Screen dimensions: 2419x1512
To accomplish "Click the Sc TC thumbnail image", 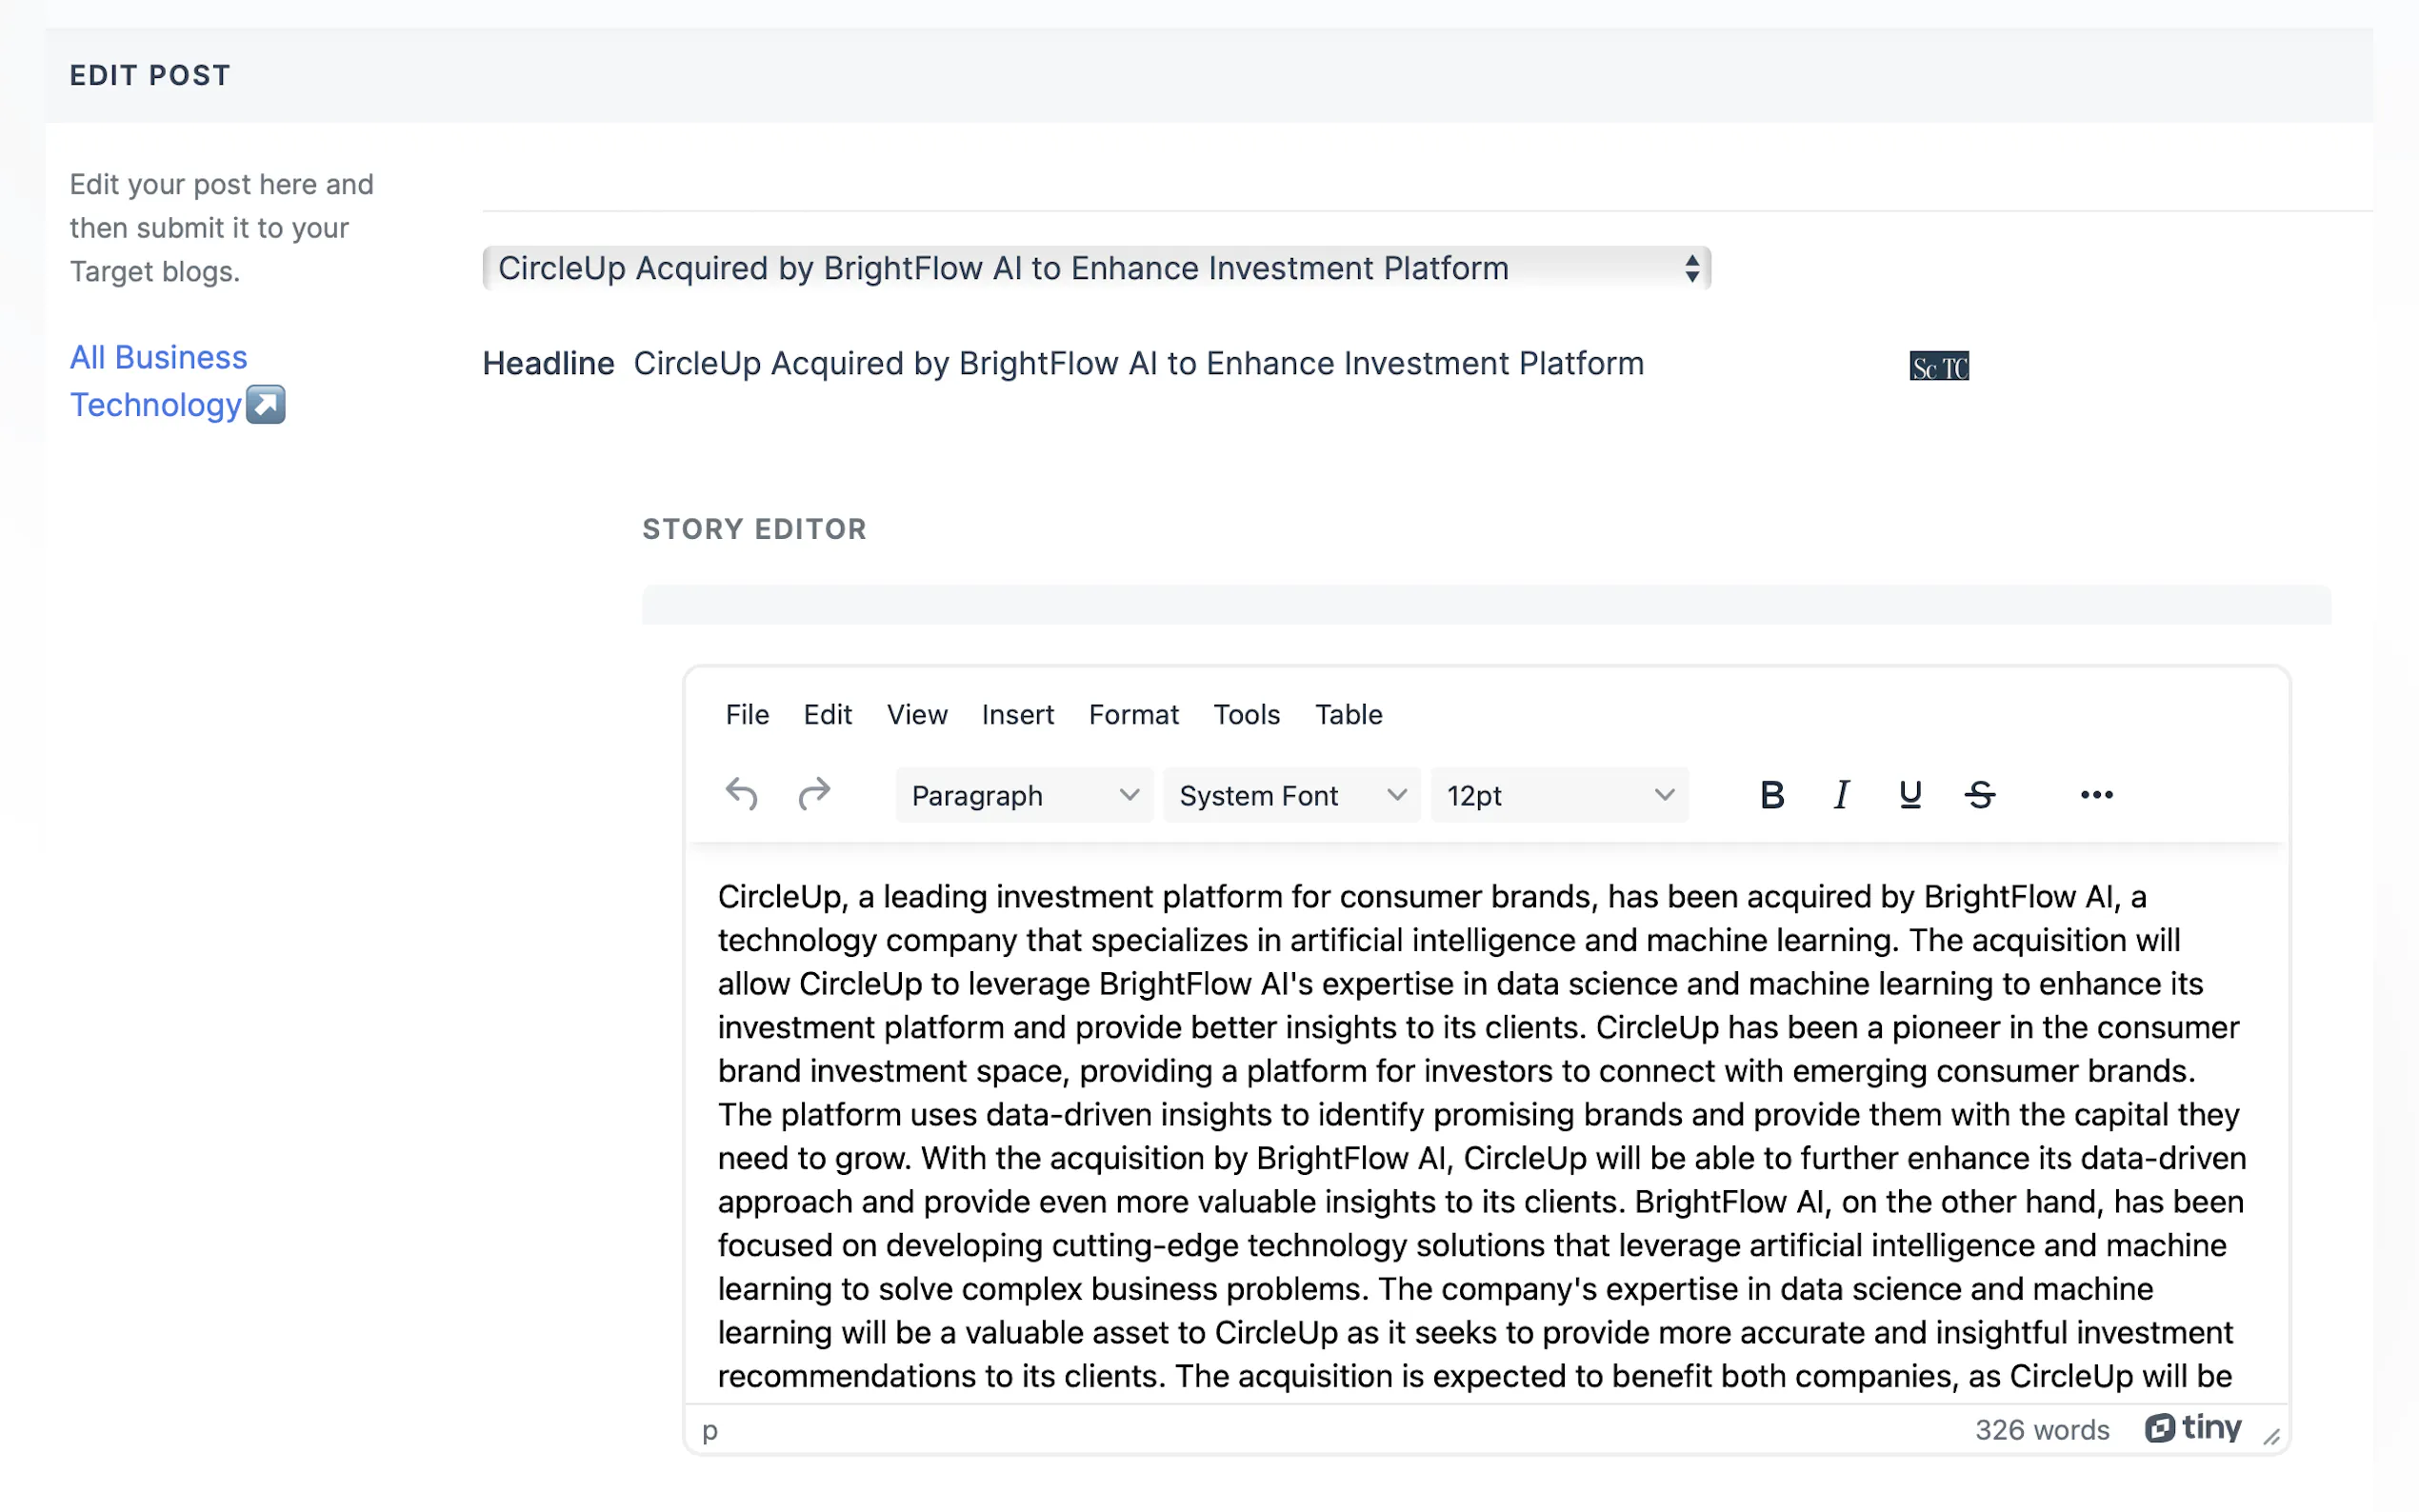I will [x=1938, y=367].
